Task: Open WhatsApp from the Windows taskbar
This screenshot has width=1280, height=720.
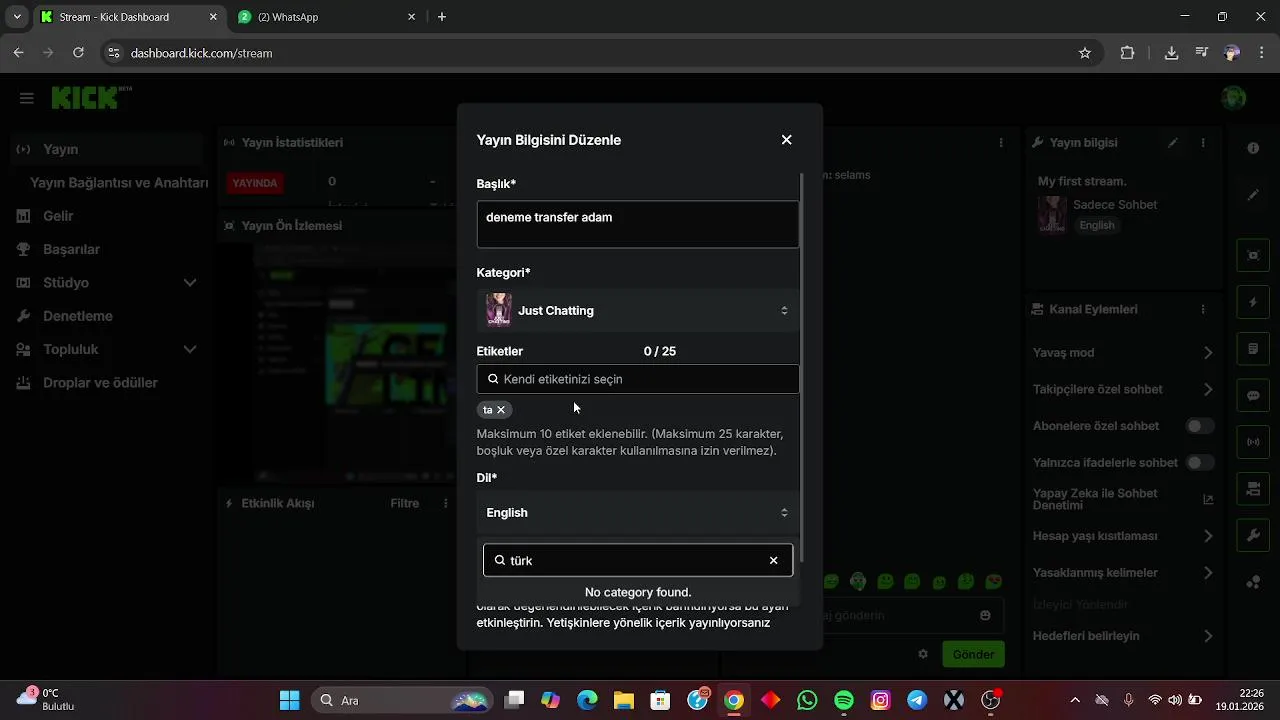Action: 807,700
